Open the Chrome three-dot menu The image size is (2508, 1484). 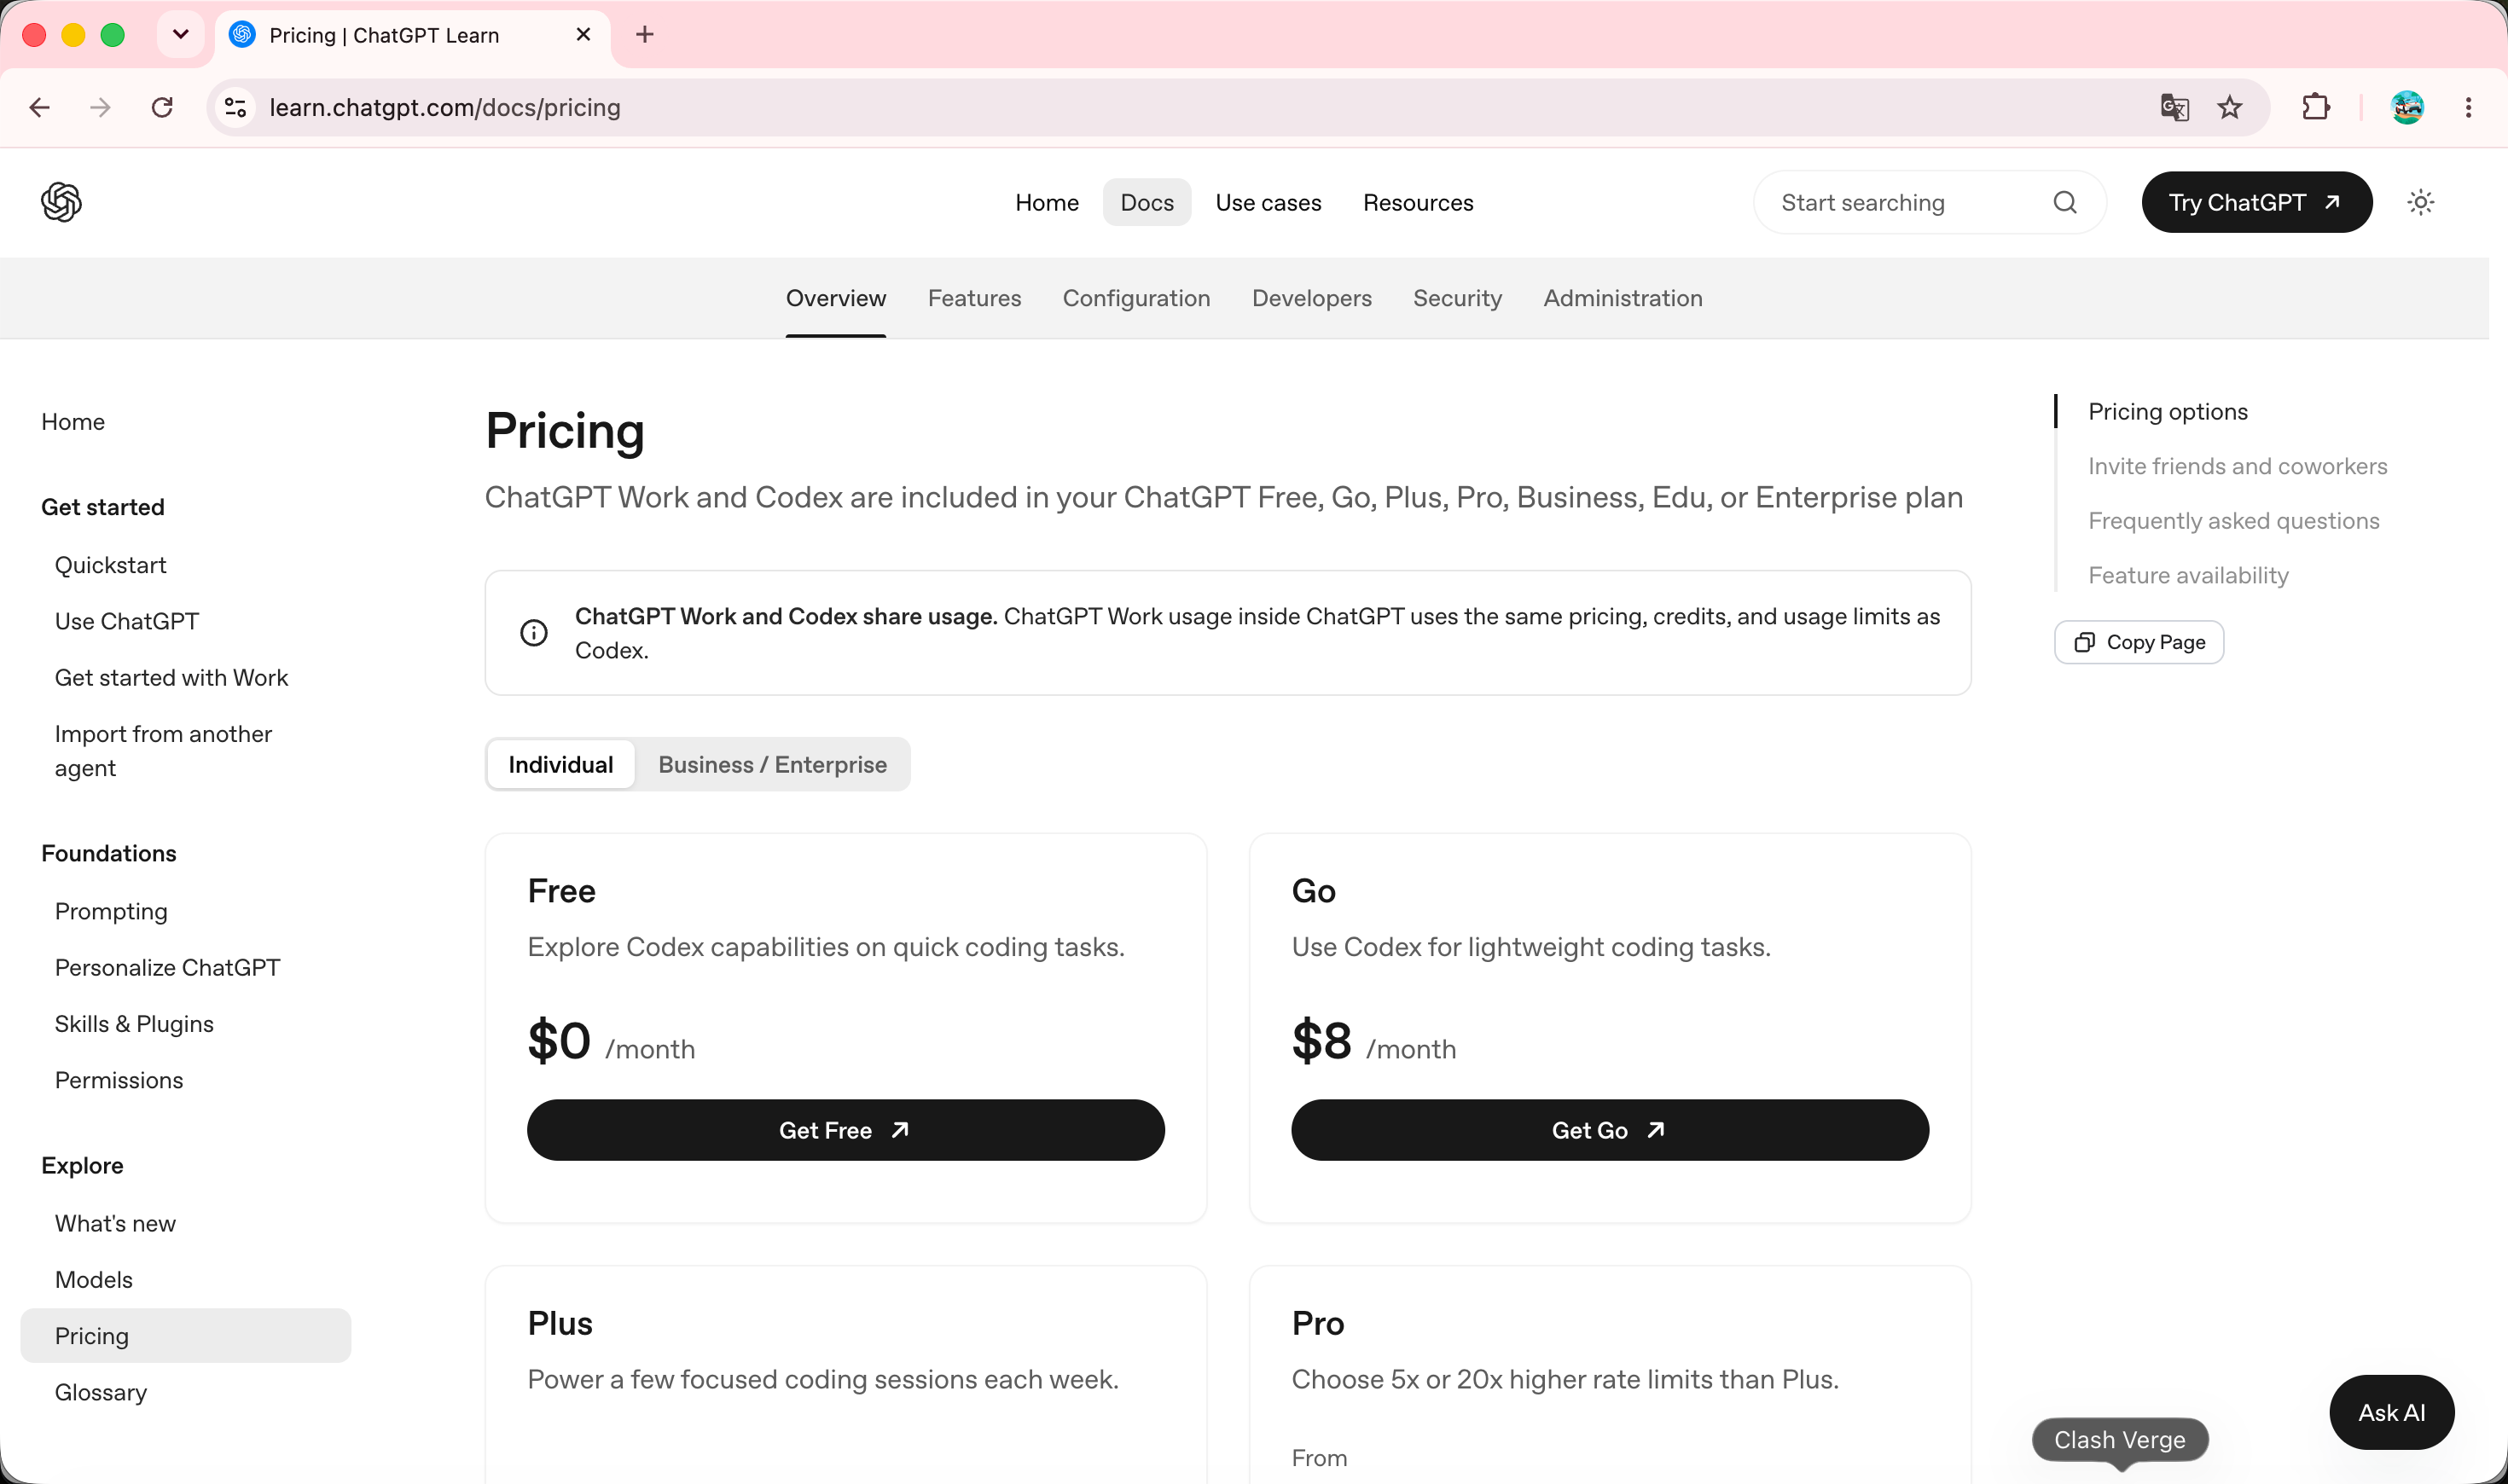point(2468,107)
